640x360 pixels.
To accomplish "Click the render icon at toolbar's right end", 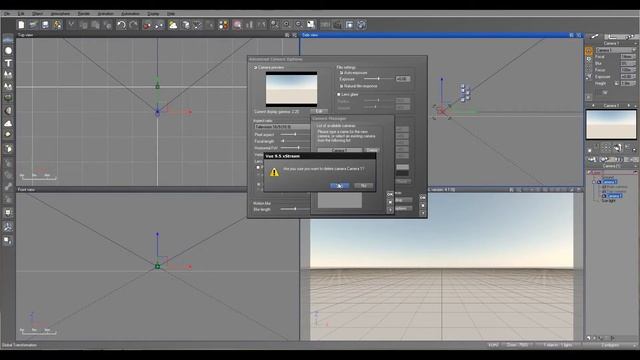I will (361, 25).
